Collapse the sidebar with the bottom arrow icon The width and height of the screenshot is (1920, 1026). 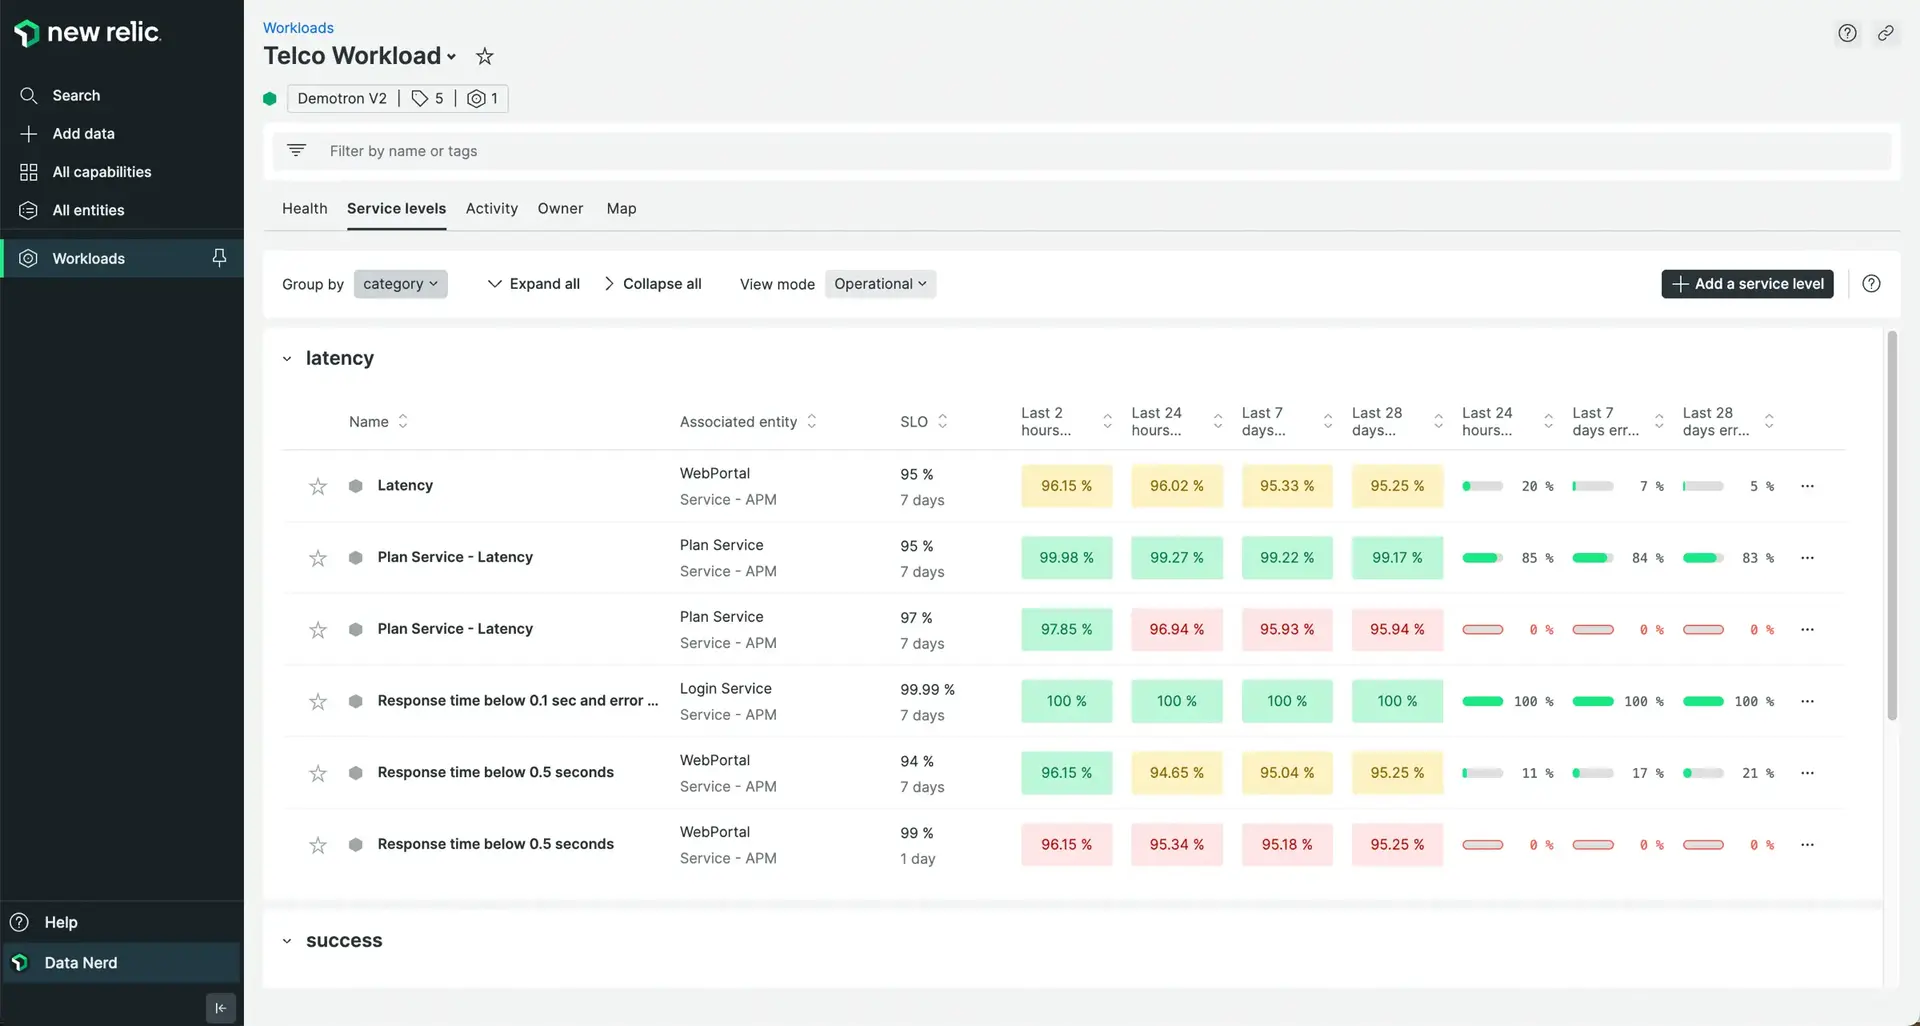click(220, 1008)
